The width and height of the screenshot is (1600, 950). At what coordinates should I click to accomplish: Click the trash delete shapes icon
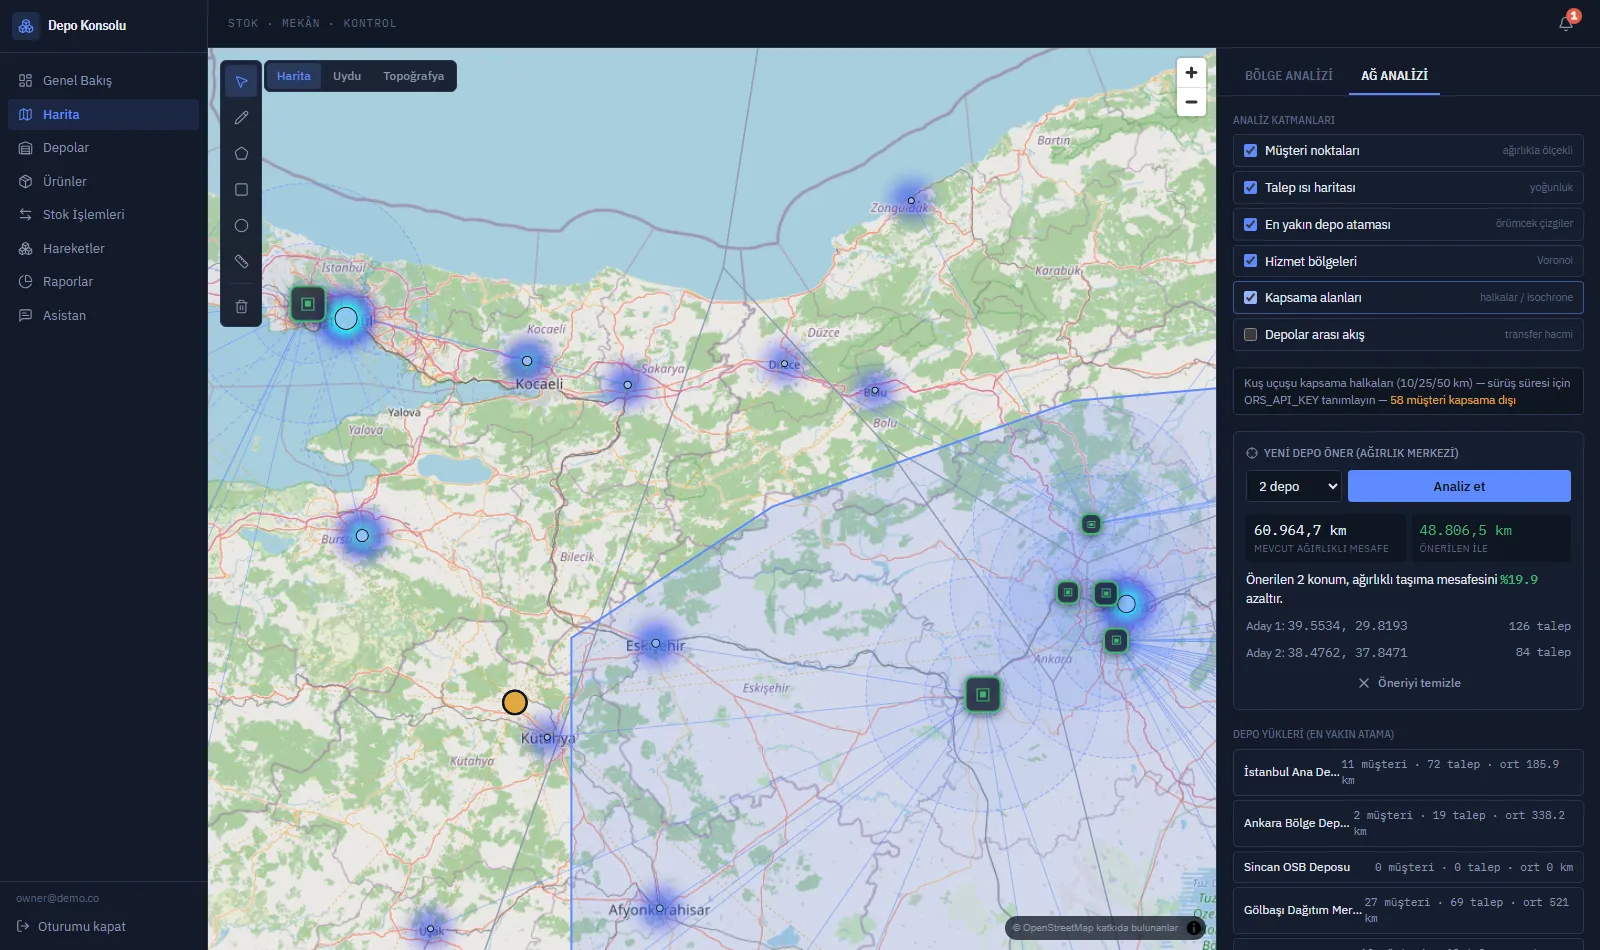tap(241, 307)
